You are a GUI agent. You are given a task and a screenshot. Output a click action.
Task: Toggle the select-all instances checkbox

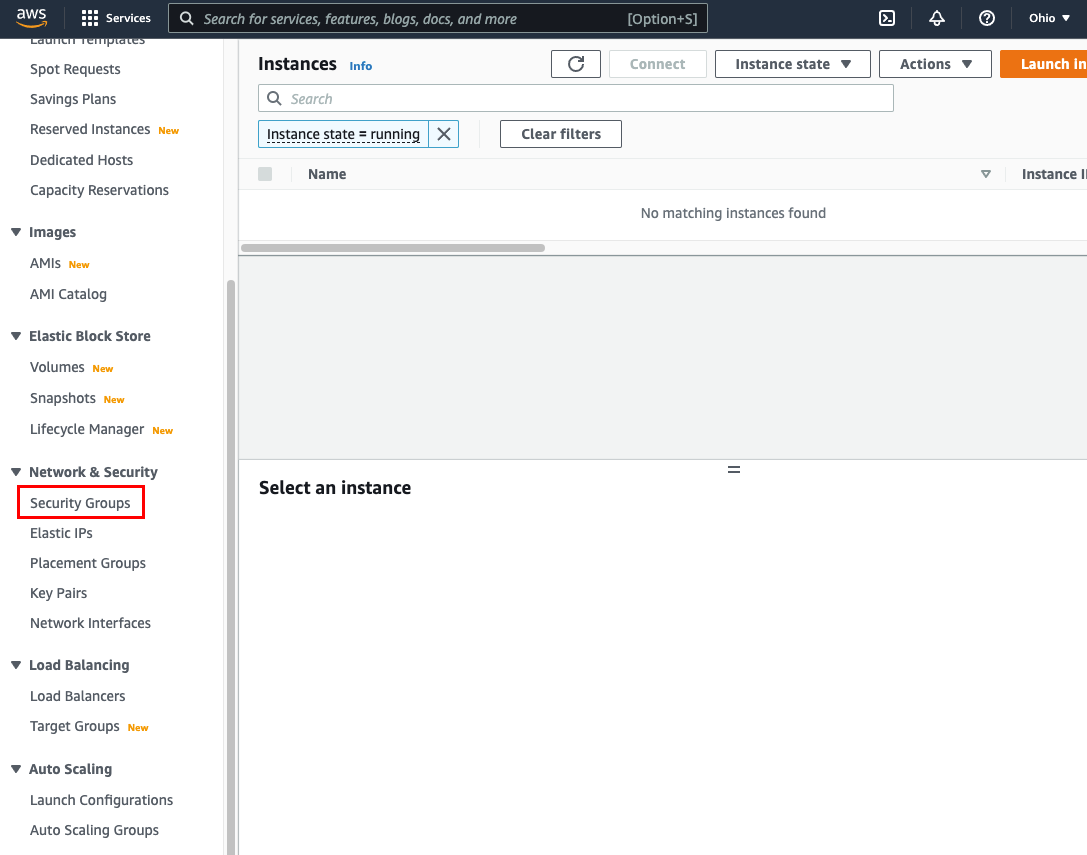point(265,174)
